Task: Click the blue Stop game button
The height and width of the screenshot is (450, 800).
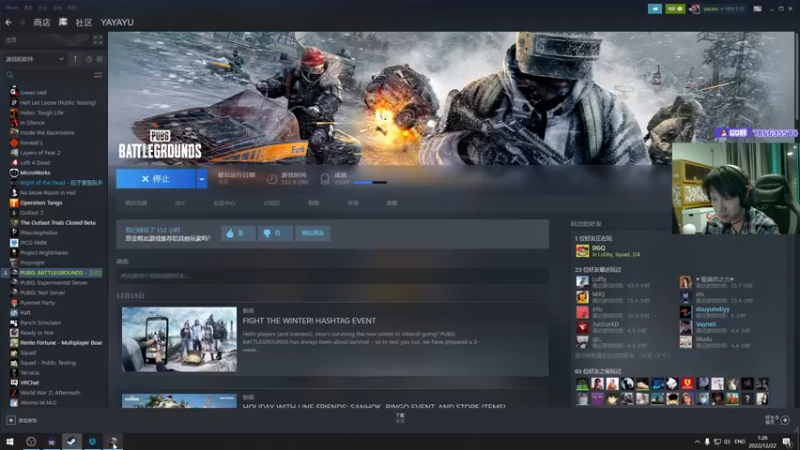Action: (156, 179)
